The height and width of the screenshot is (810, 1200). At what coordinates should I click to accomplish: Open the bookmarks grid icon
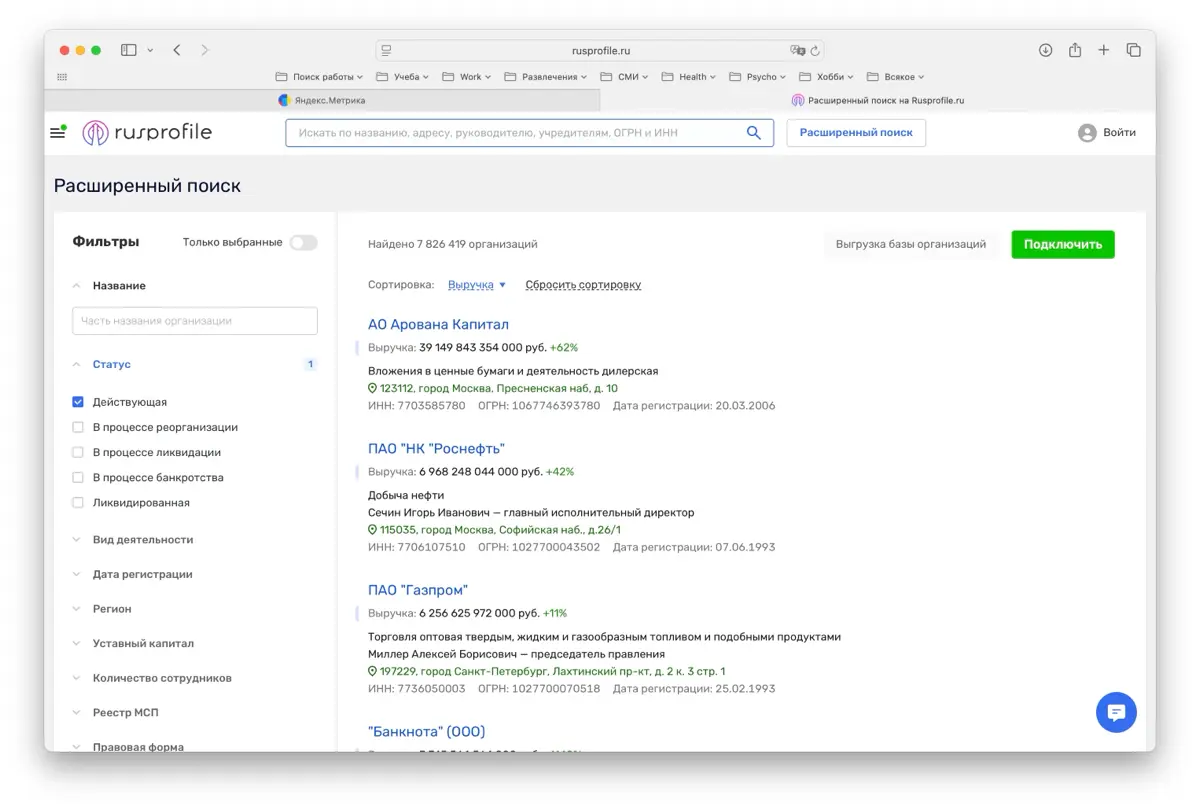coord(62,77)
